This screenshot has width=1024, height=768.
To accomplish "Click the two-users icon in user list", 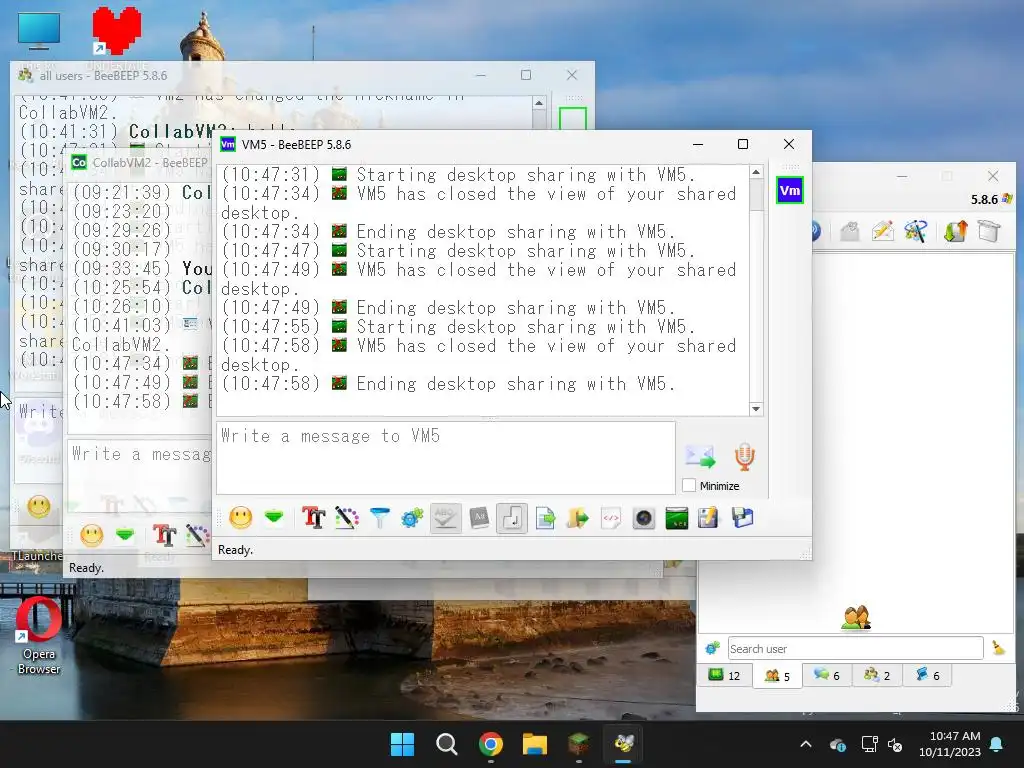I will 856,617.
